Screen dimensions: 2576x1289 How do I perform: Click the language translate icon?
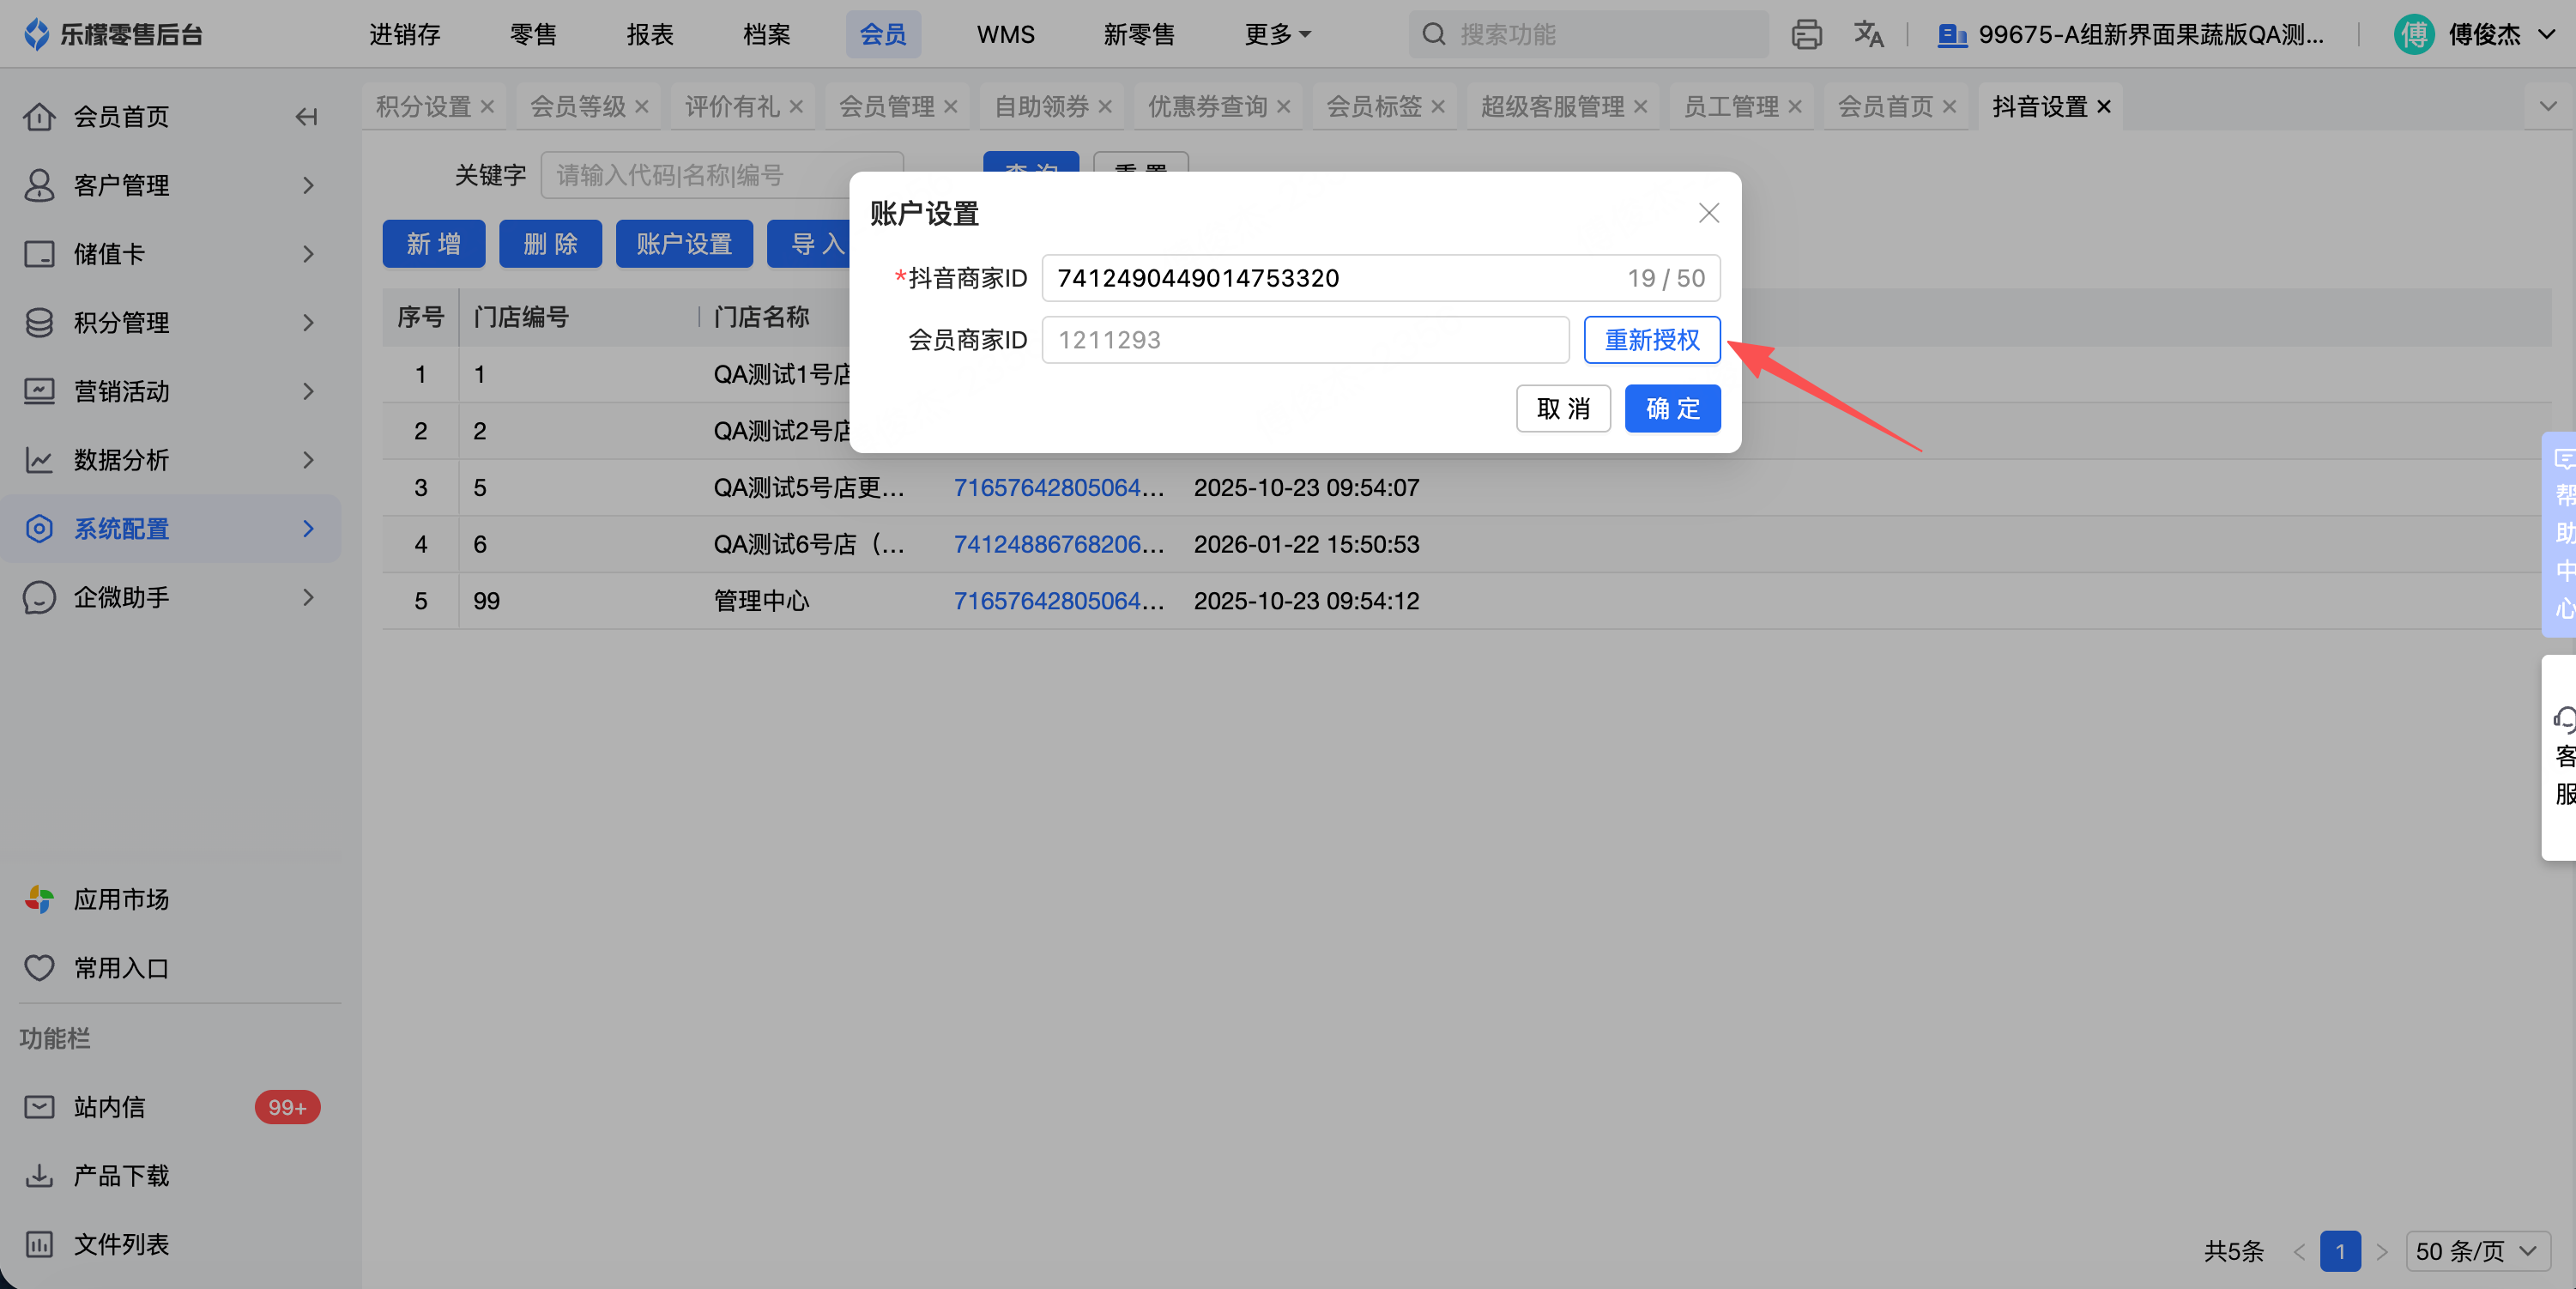1867,35
